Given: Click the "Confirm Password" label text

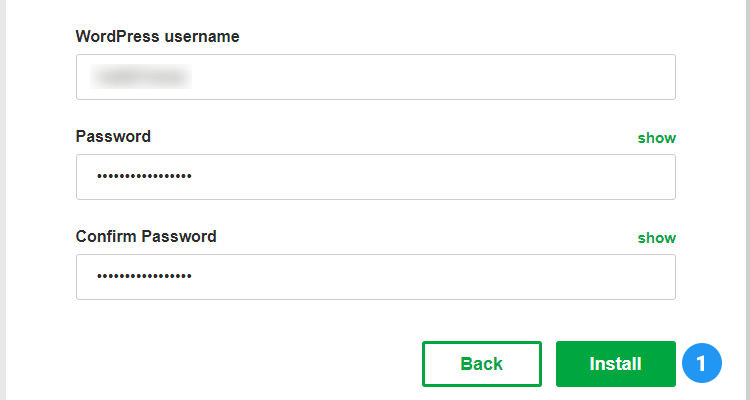Looking at the screenshot, I should (146, 237).
